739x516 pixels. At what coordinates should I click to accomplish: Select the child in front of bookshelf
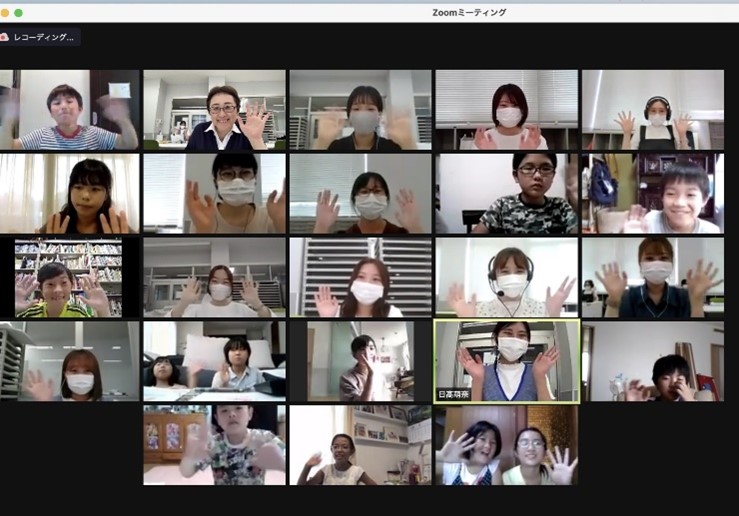pos(69,277)
